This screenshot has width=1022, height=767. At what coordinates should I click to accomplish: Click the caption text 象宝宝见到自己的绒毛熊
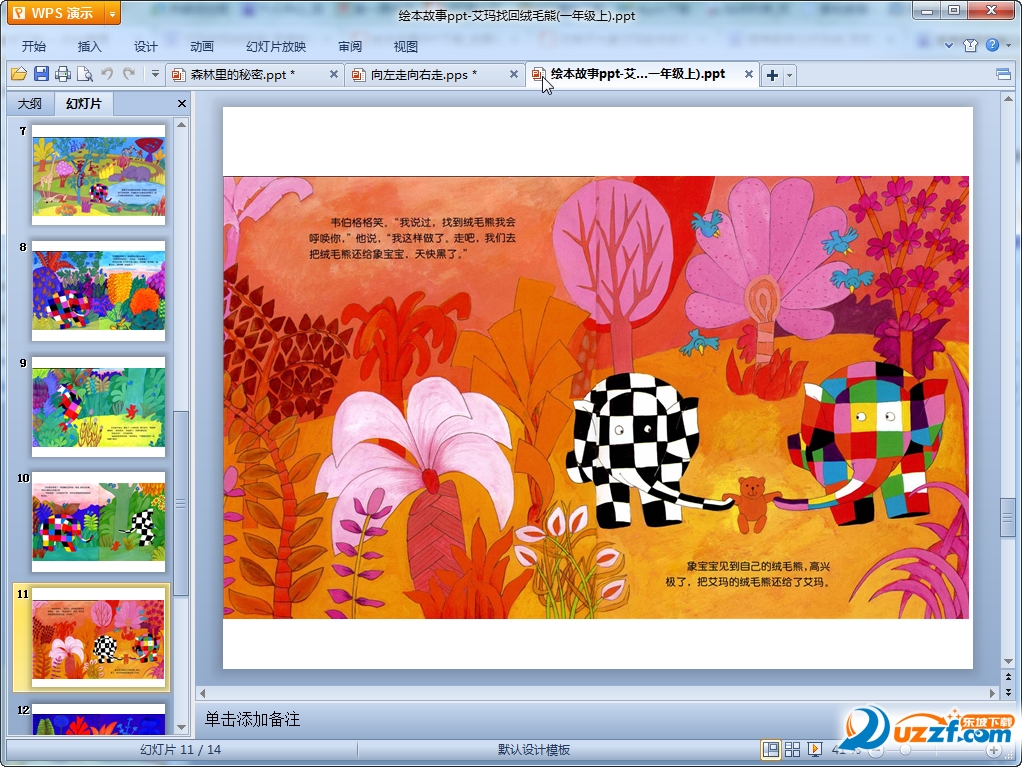point(748,574)
